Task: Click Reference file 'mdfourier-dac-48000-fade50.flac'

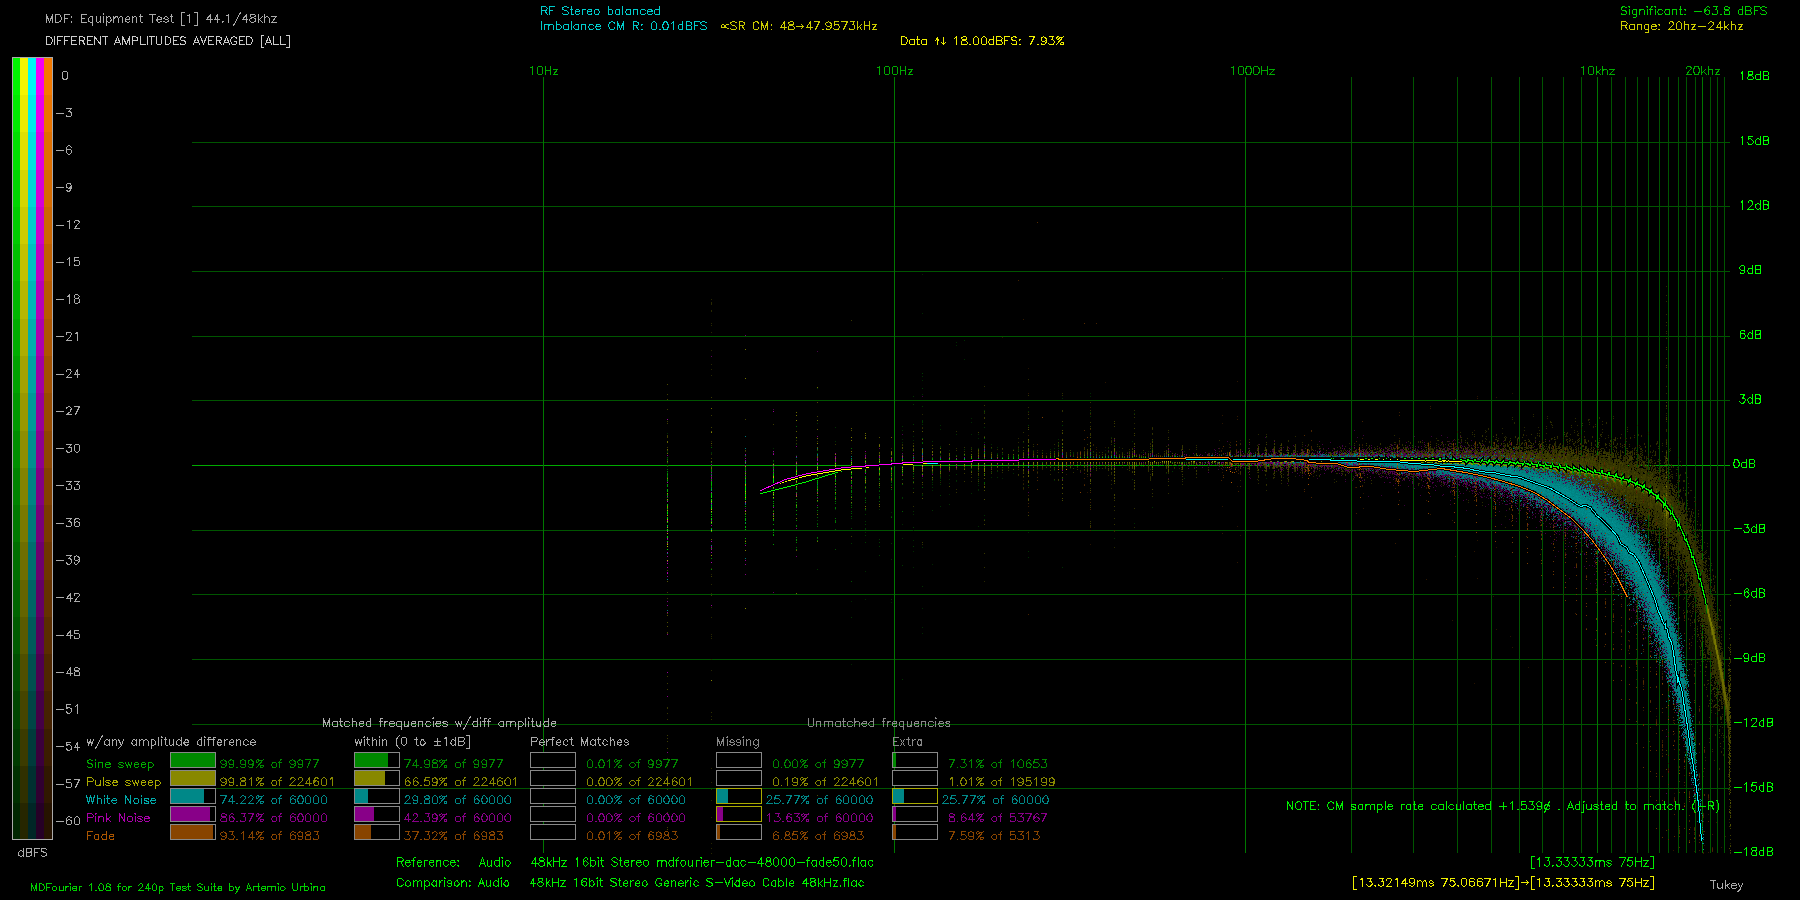Action: point(765,862)
